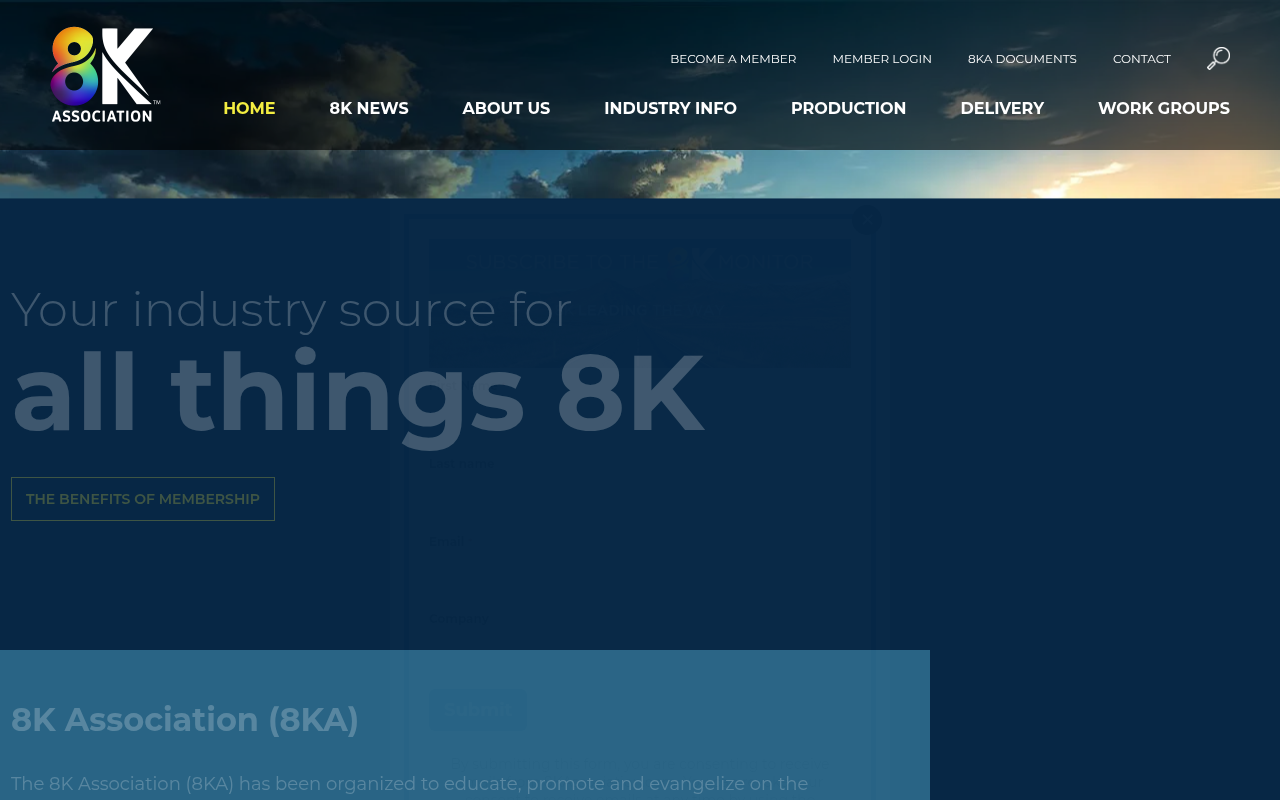This screenshot has height=800, width=1280.
Task: Open the About Us menu
Action: pyautogui.click(x=506, y=108)
